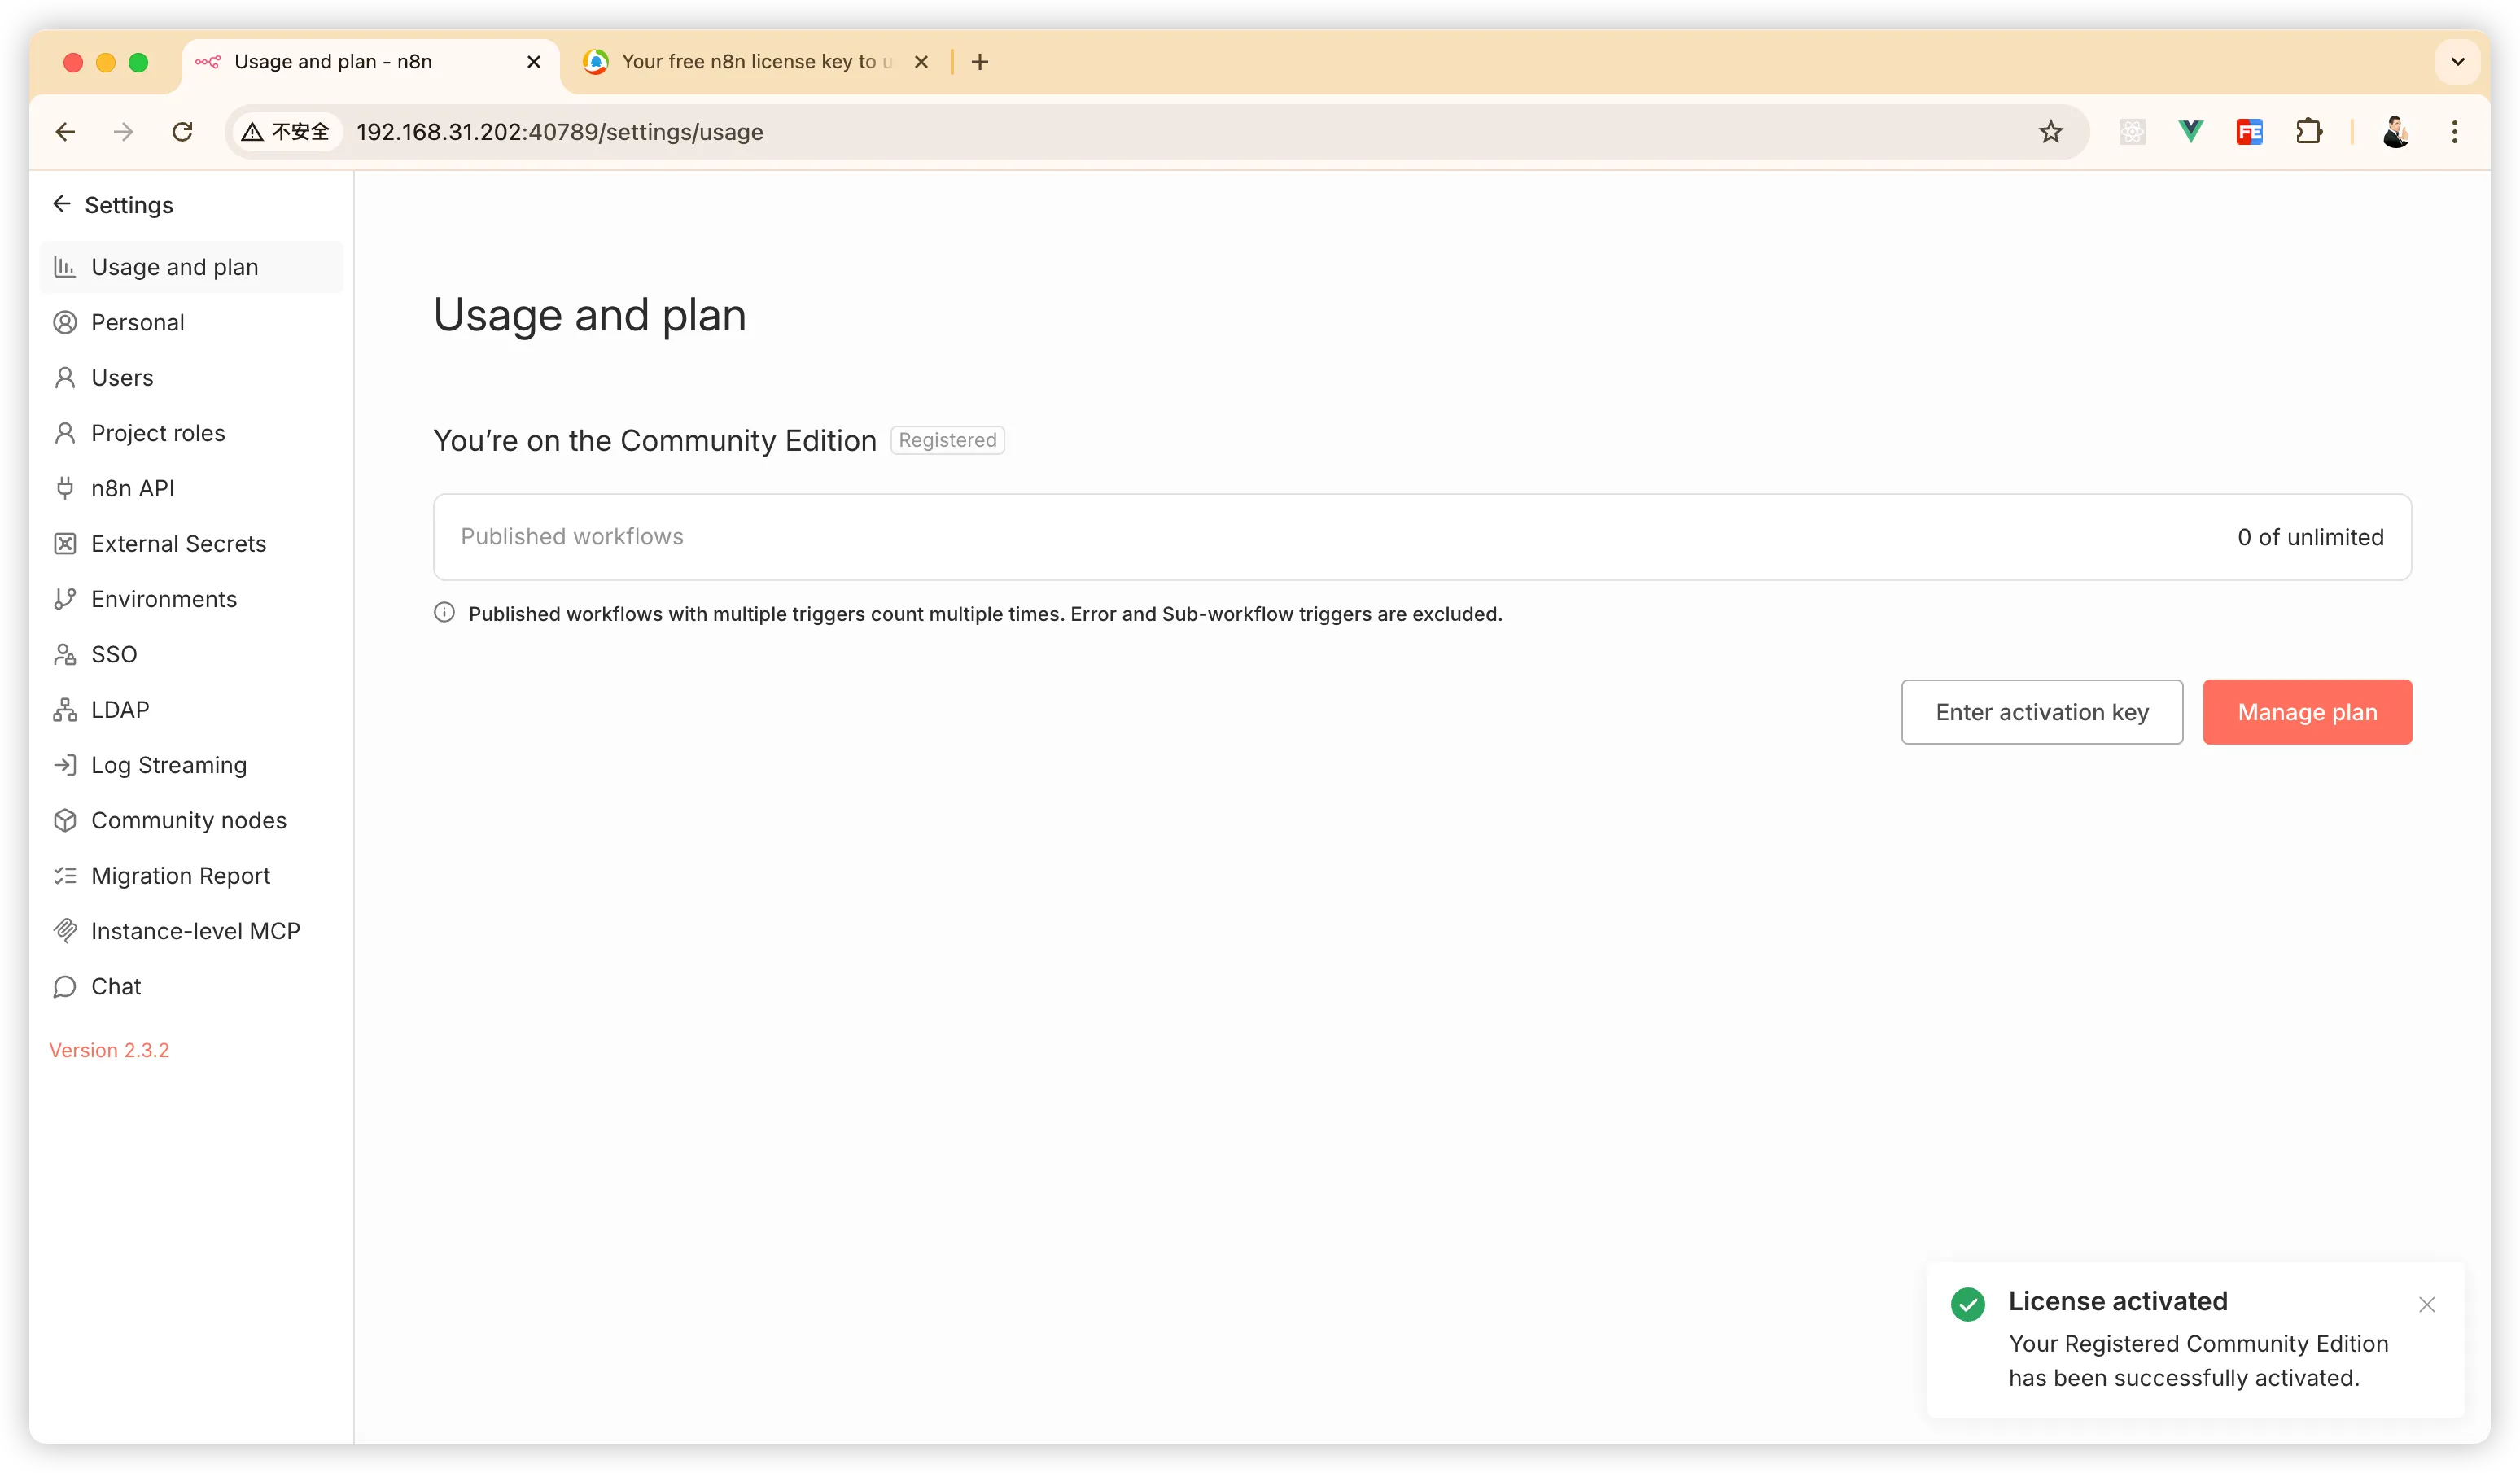This screenshot has width=2520, height=1473.
Task: Click the License activated toast title
Action: click(2118, 1301)
